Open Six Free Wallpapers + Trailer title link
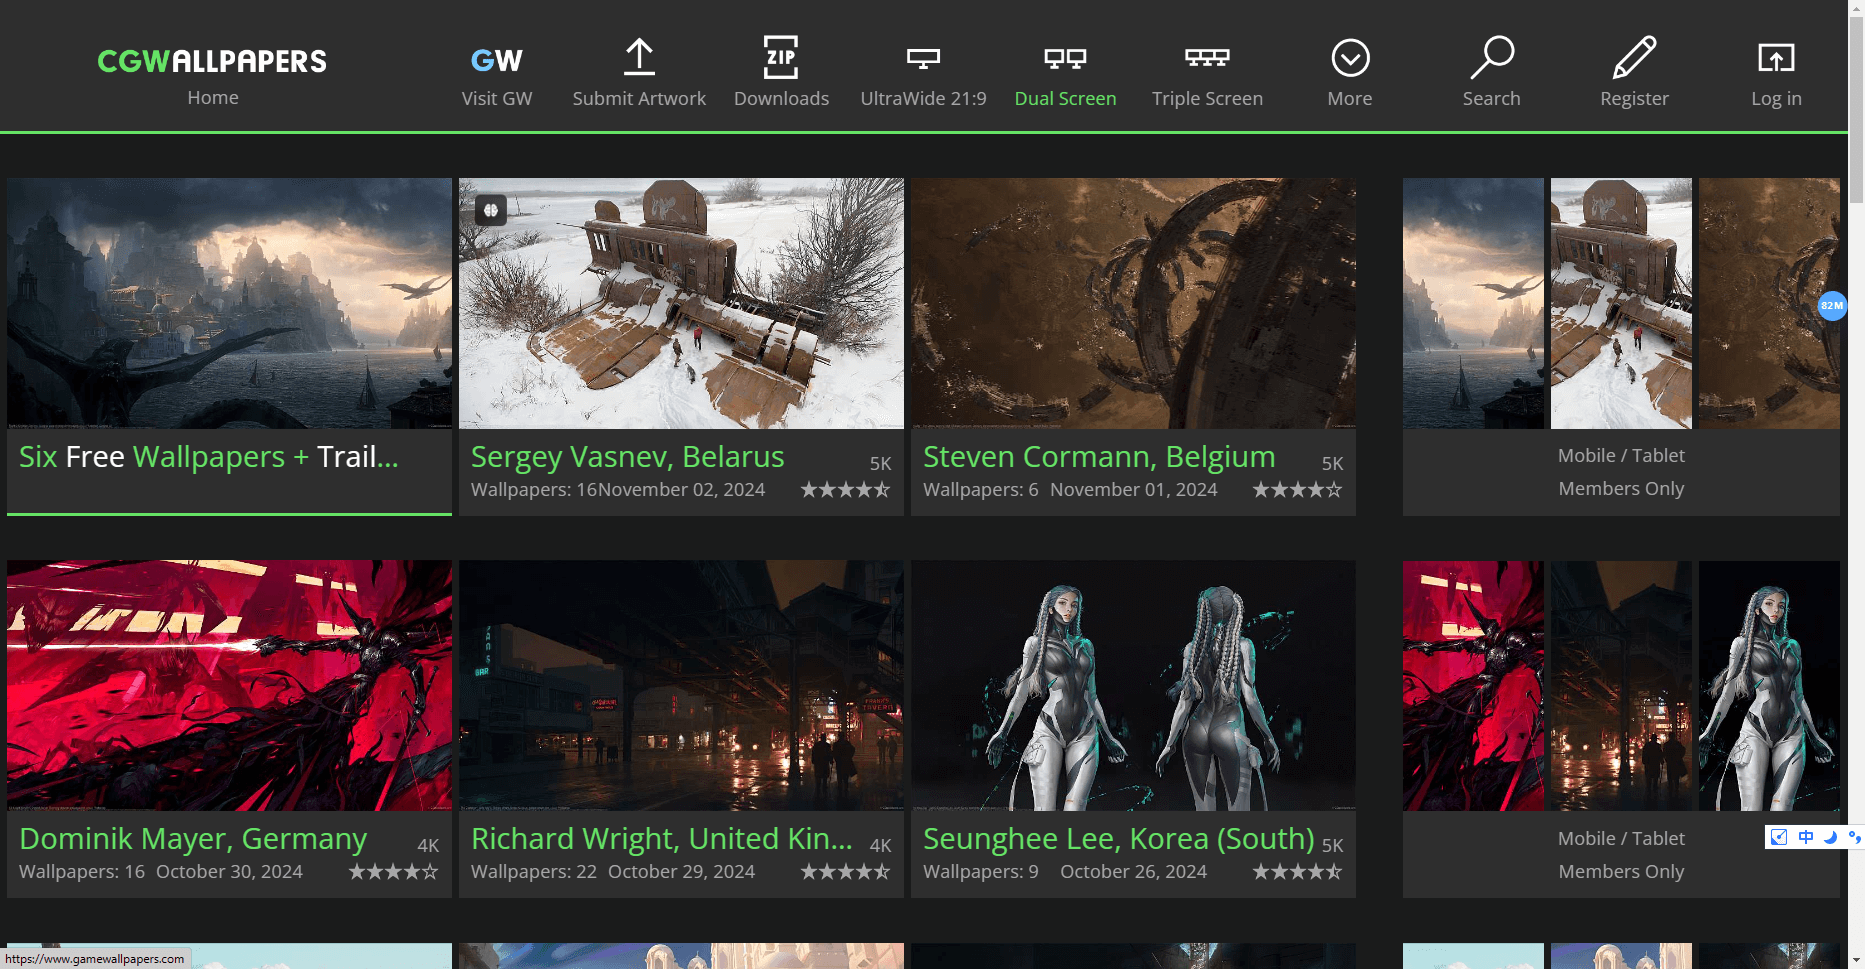 pyautogui.click(x=209, y=457)
